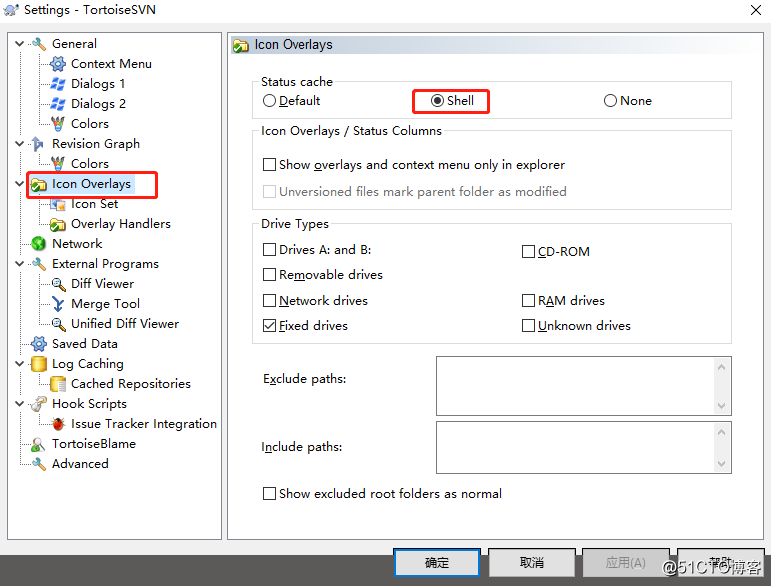Toggle the Drives A: and B: checkbox
Screen dimensions: 771x586
(269, 250)
